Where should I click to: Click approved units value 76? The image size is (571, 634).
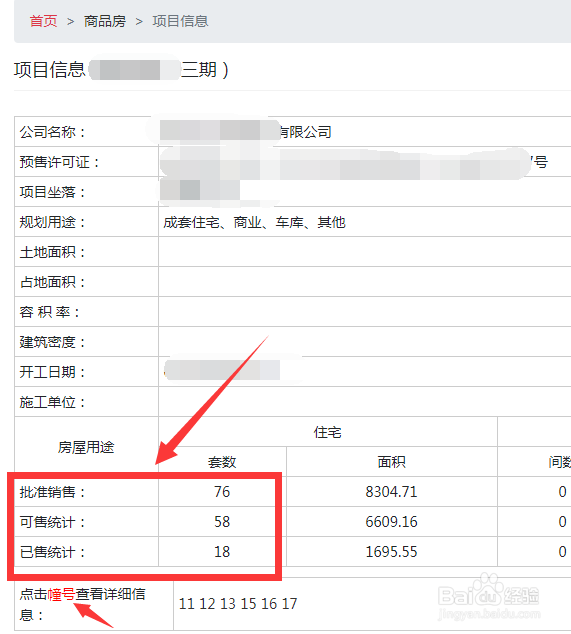(x=222, y=492)
